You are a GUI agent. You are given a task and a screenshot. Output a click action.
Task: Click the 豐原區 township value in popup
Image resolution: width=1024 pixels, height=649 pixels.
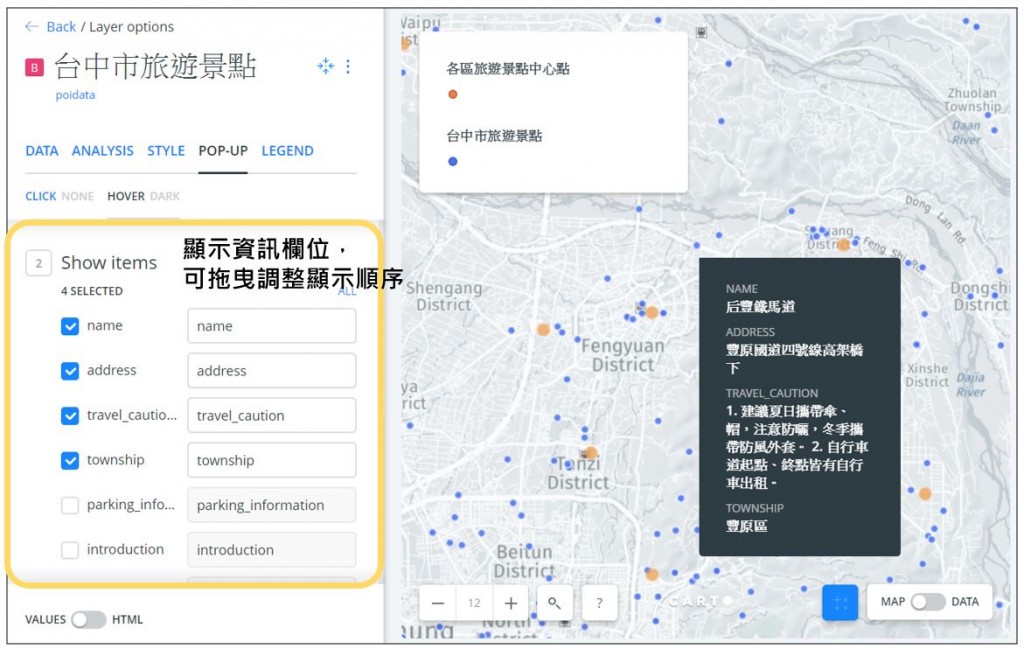(746, 526)
